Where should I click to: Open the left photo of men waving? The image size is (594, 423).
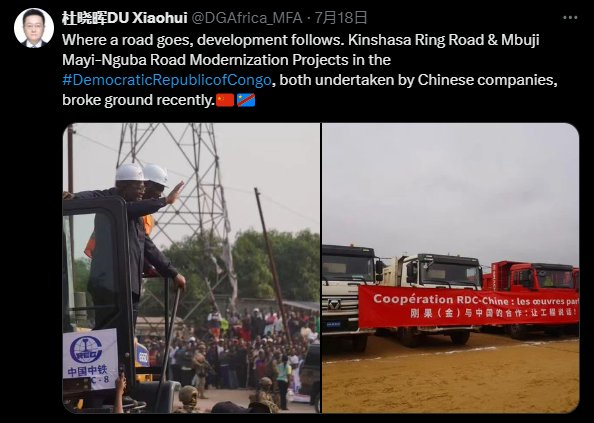click(x=191, y=268)
